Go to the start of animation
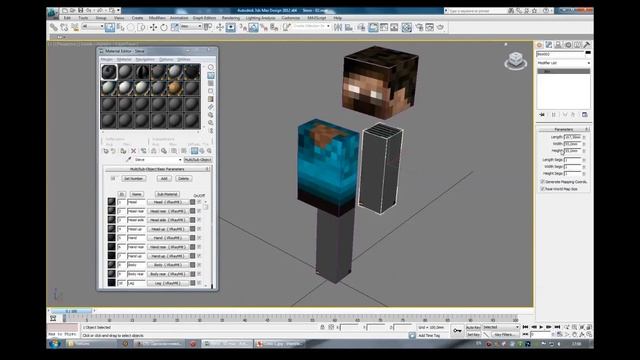 tap(526, 327)
